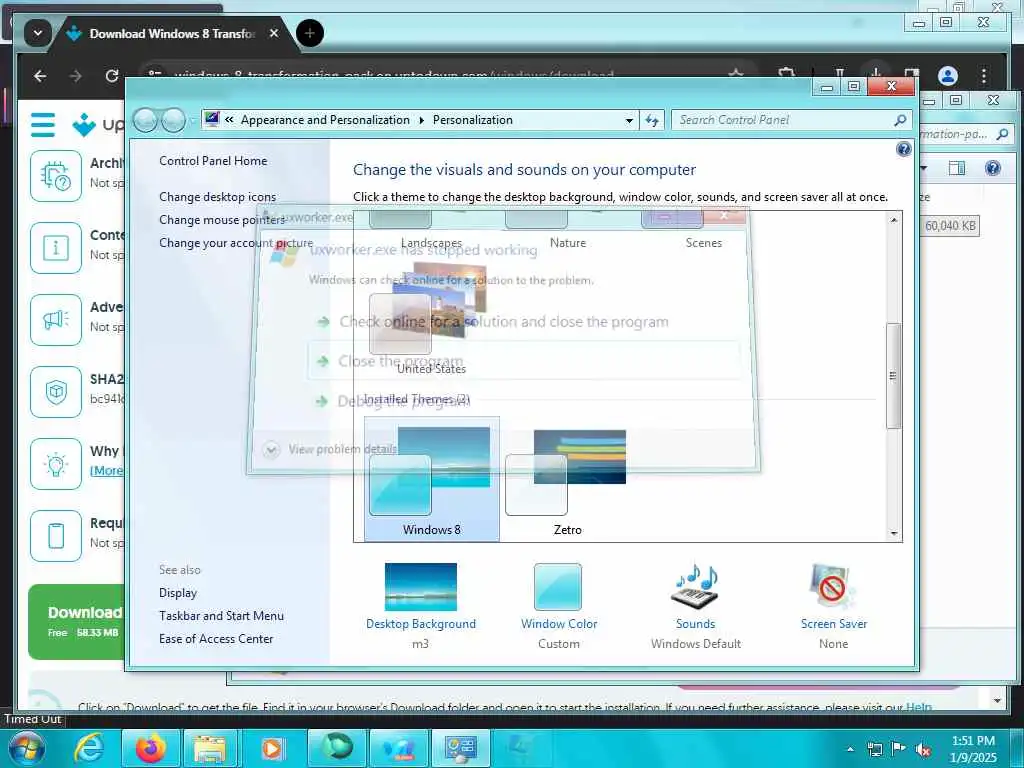Open Appearance and Personalization breadcrumb
The width and height of the screenshot is (1024, 768).
325,120
